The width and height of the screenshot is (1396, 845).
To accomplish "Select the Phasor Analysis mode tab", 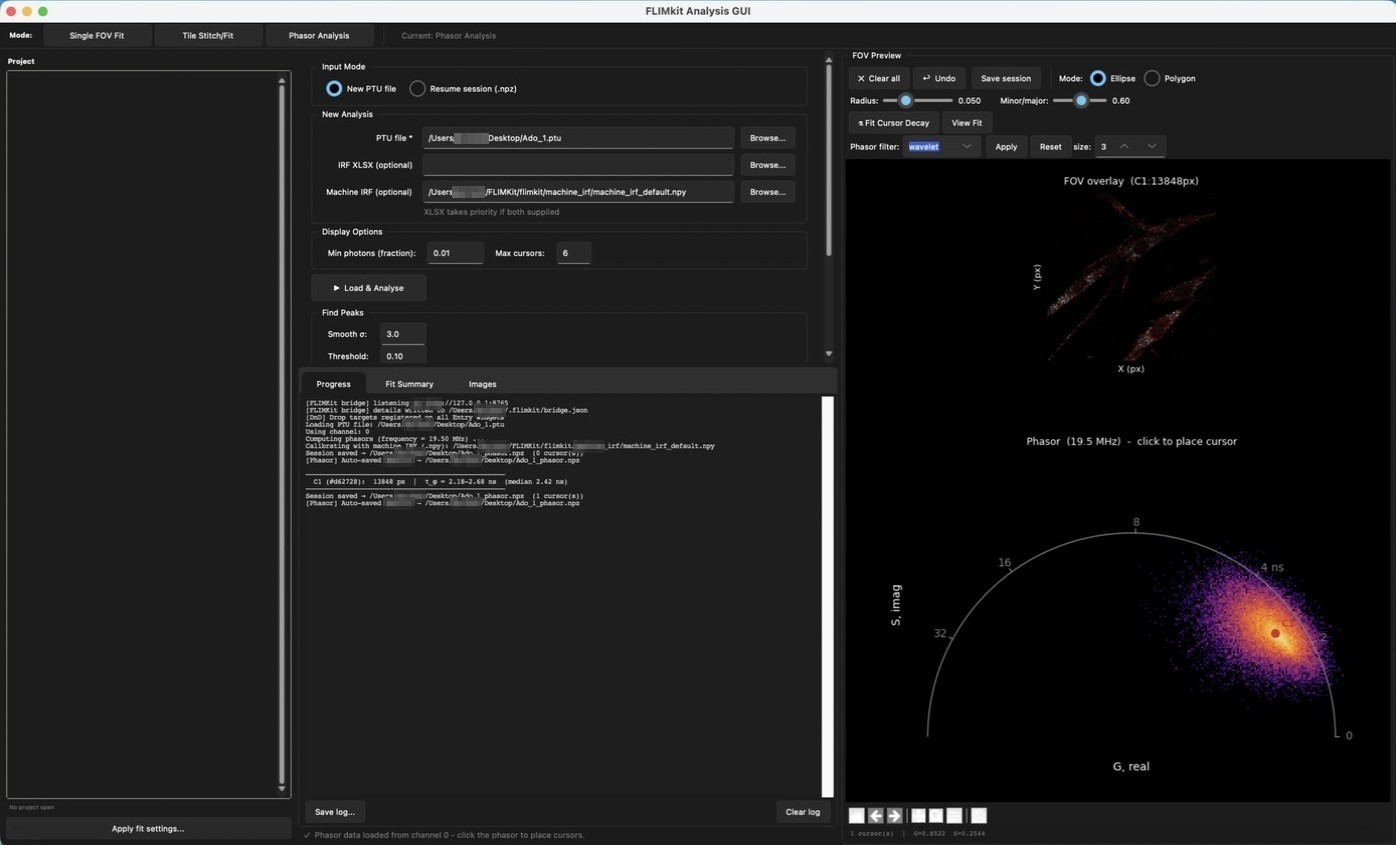I will click(319, 35).
